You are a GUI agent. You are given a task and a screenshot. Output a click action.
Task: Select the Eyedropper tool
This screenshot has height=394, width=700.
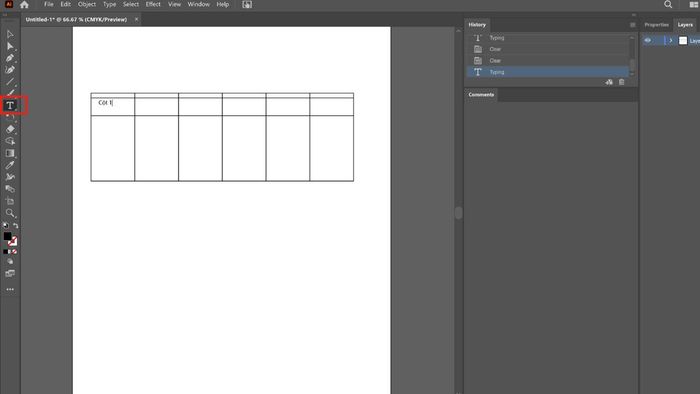tap(10, 165)
